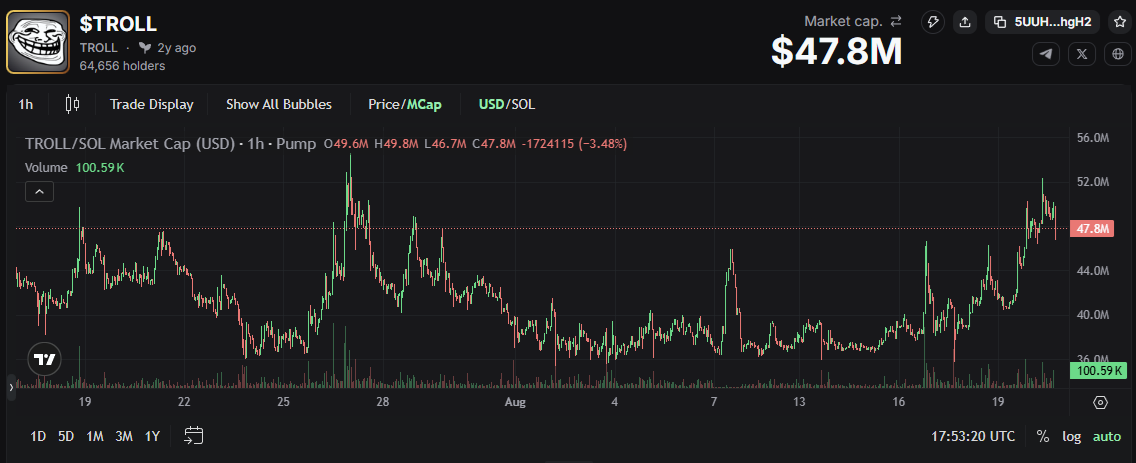Favorite the token with the star icon
This screenshot has height=463, width=1136.
tap(1119, 22)
